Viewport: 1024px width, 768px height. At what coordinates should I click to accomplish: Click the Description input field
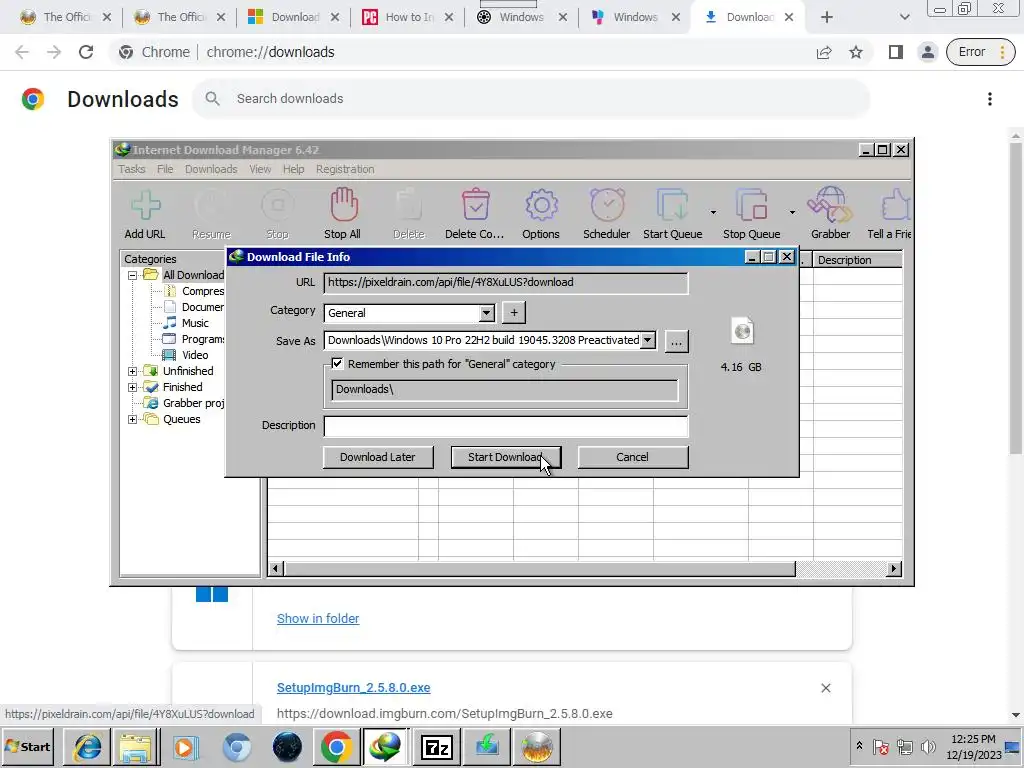505,426
